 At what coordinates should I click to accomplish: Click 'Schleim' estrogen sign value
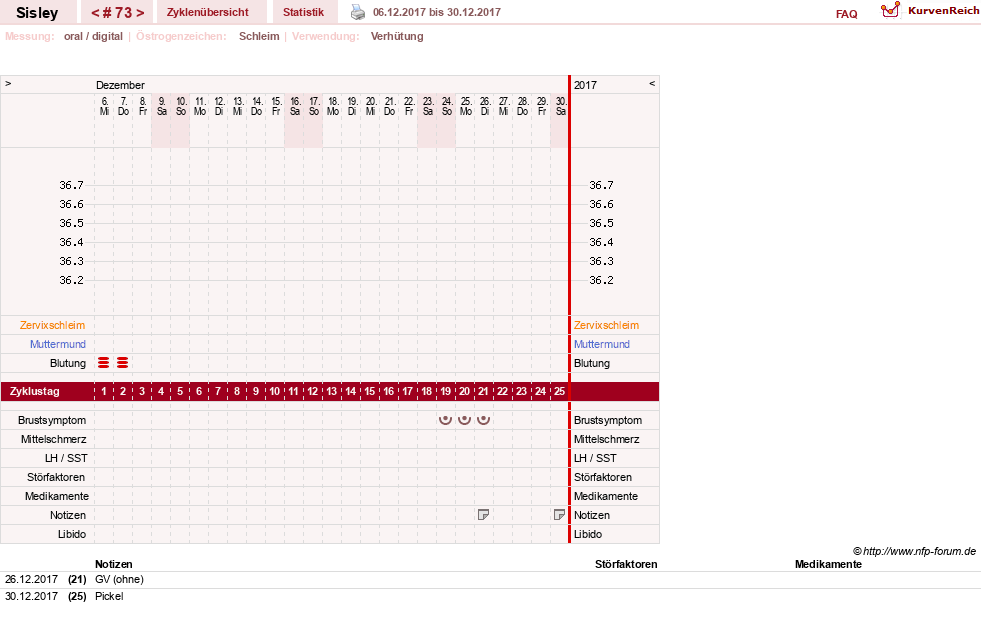point(259,36)
